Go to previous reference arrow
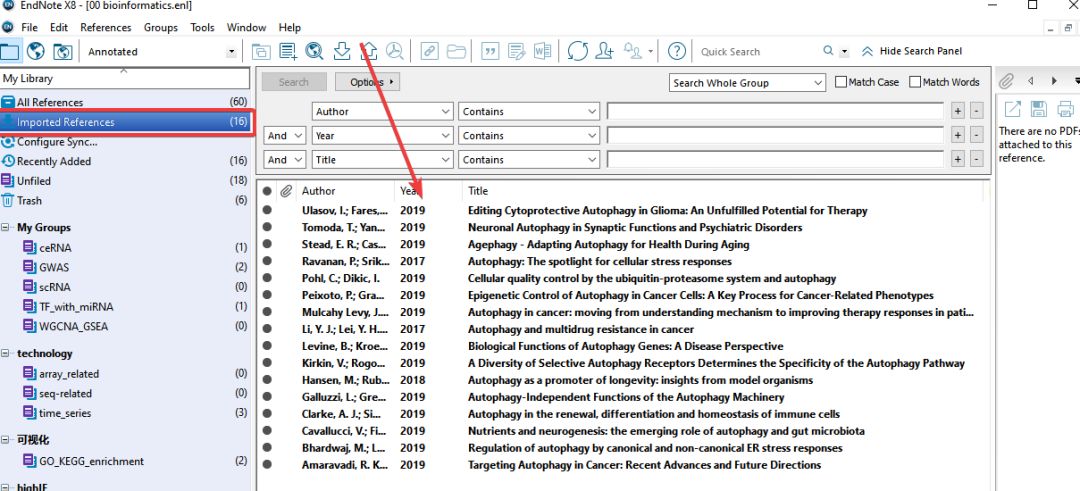This screenshot has height=491, width=1080. pyautogui.click(x=1030, y=81)
